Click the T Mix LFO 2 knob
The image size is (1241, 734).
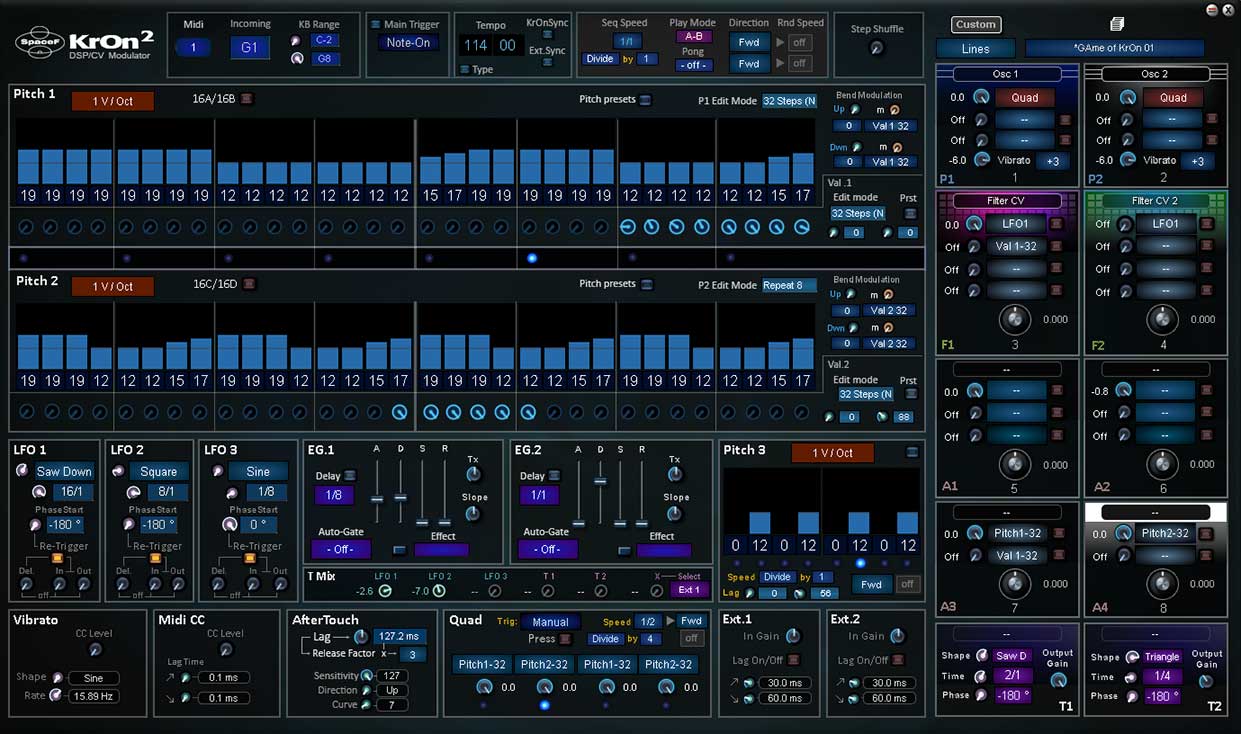[438, 591]
